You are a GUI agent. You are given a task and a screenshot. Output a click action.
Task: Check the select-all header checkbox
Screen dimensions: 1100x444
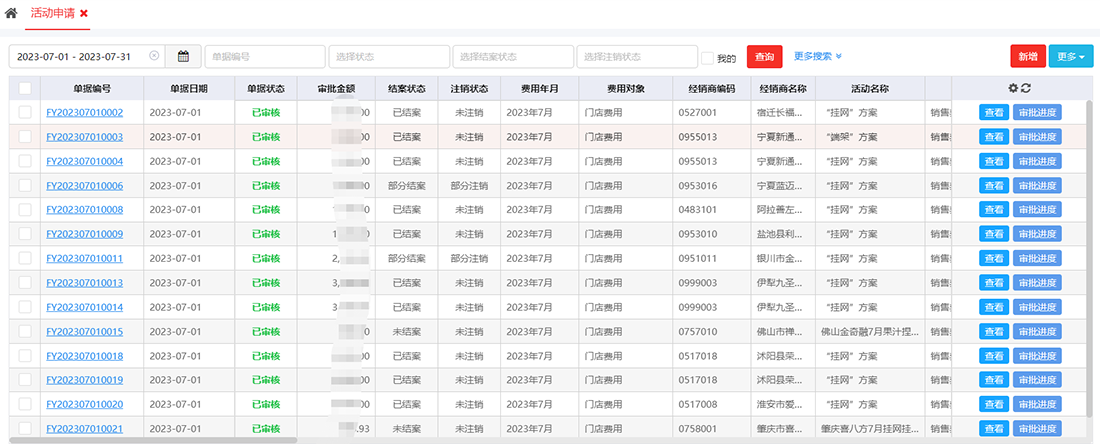25,88
